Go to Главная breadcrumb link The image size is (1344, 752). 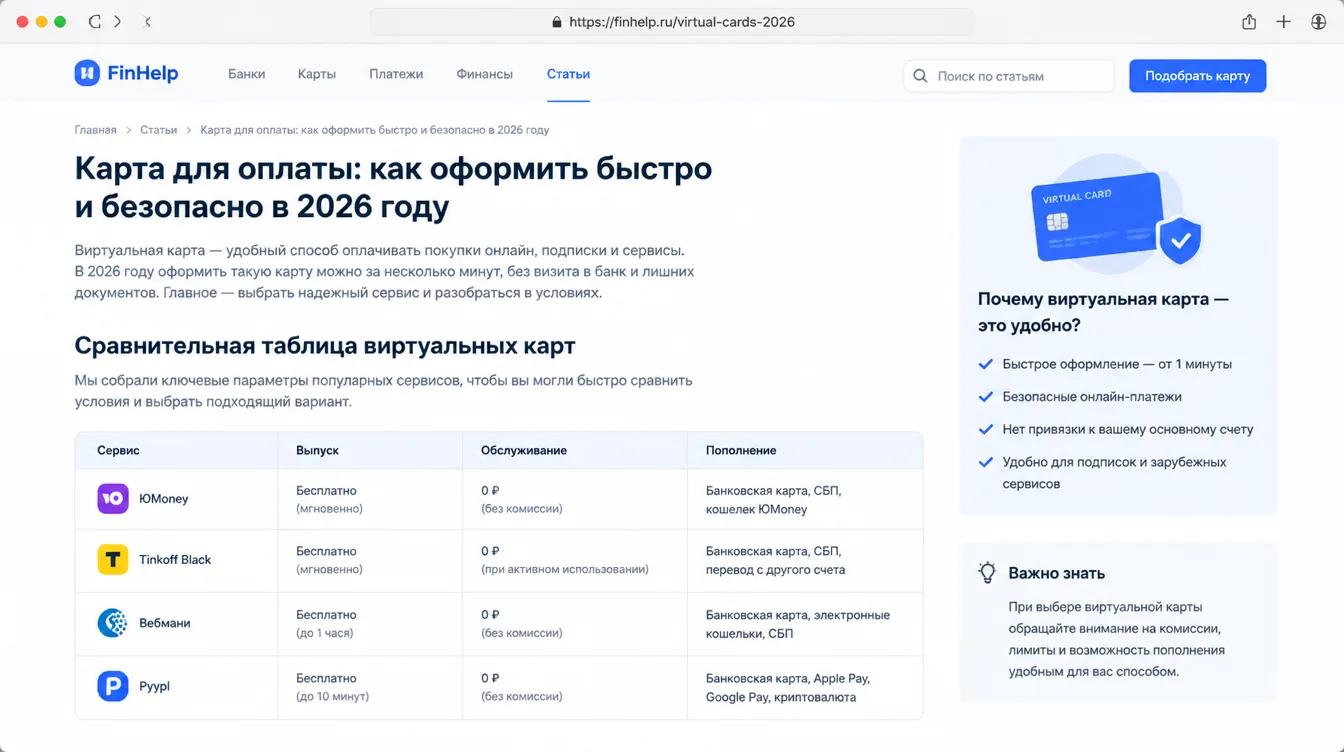[96, 130]
